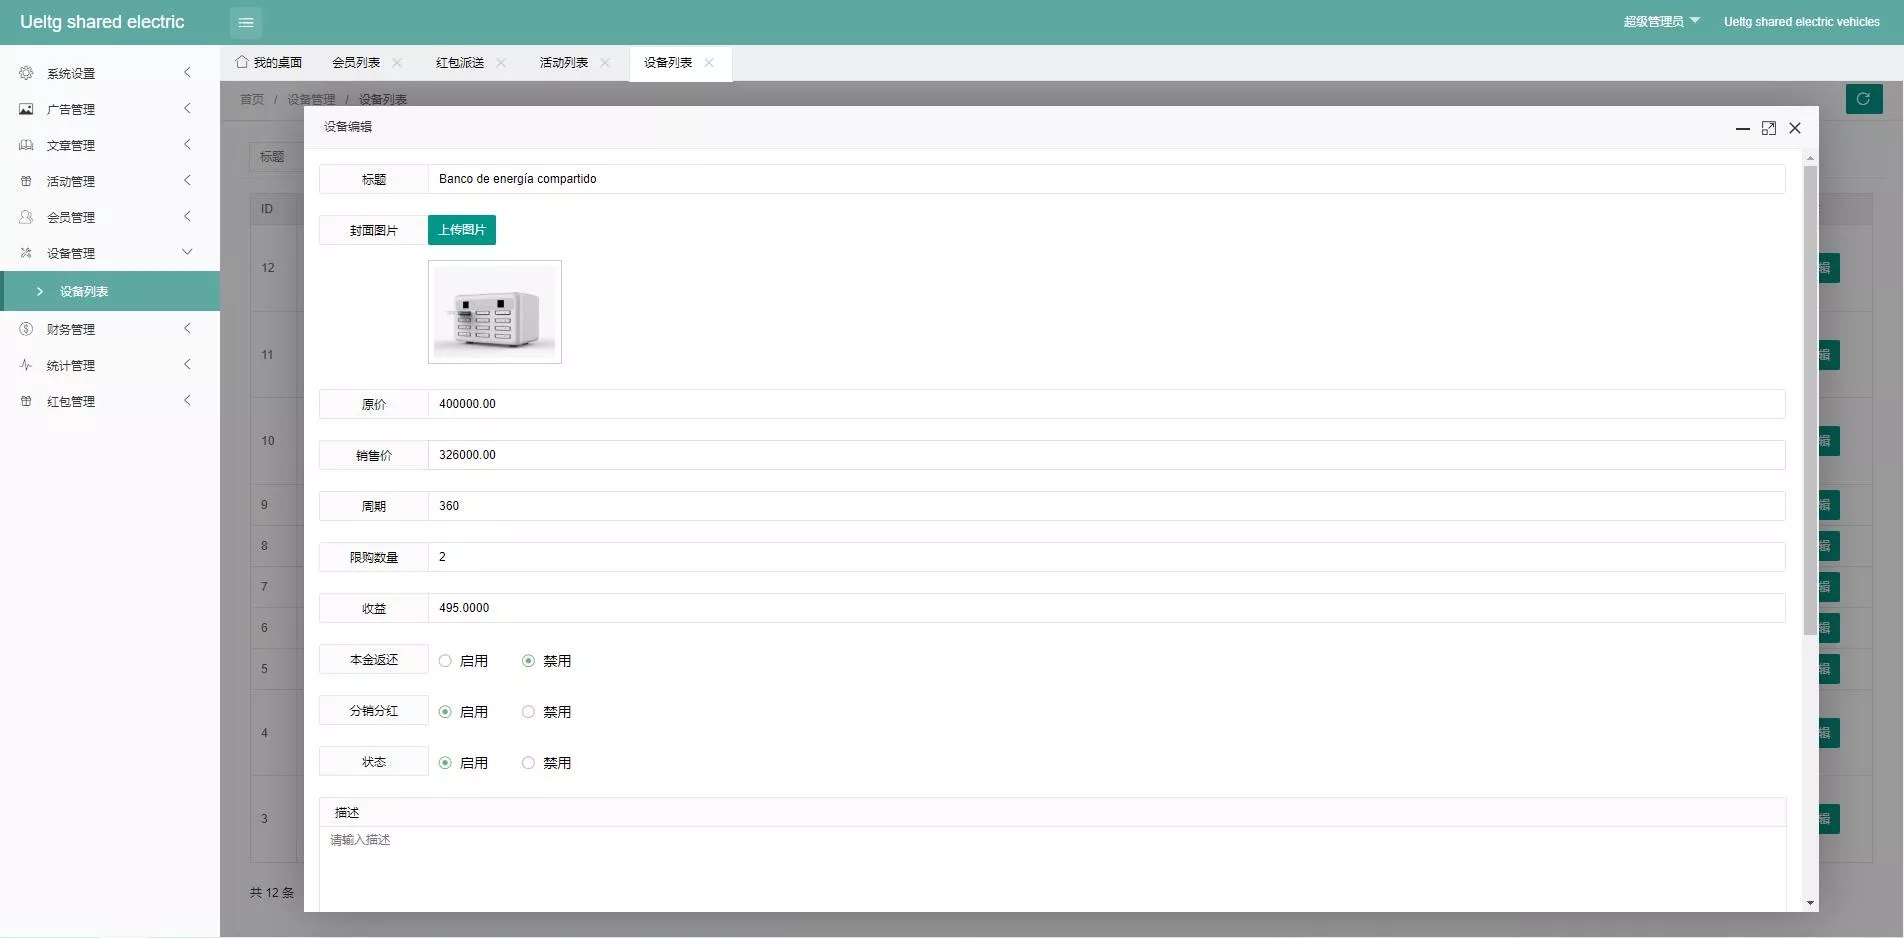Screen dimensions: 1904x938
Task: Click the 上传图片 upload button
Action: 462,230
